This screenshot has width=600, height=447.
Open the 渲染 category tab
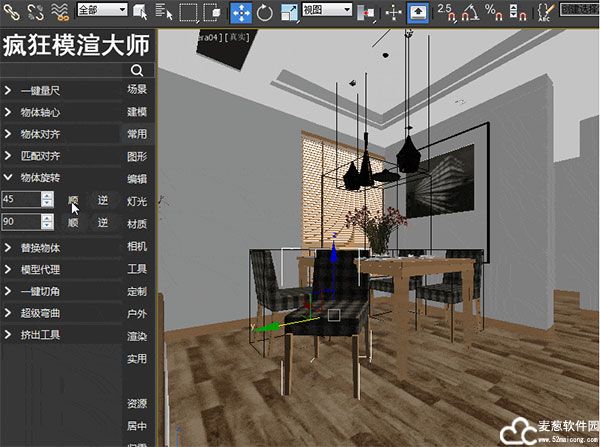coord(137,336)
